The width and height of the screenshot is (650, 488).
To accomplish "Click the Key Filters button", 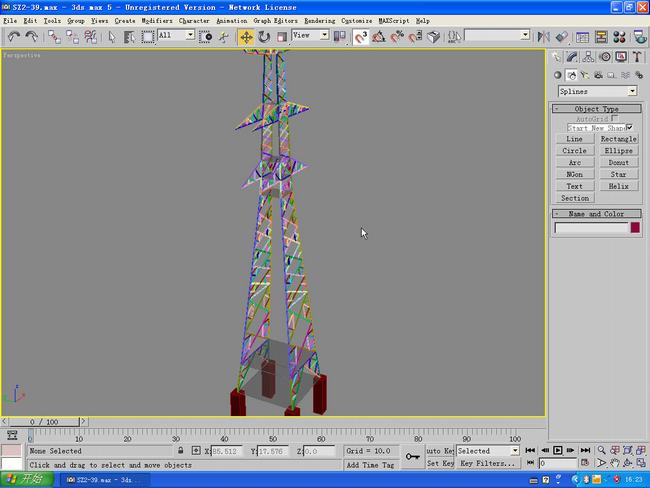I will coord(488,463).
